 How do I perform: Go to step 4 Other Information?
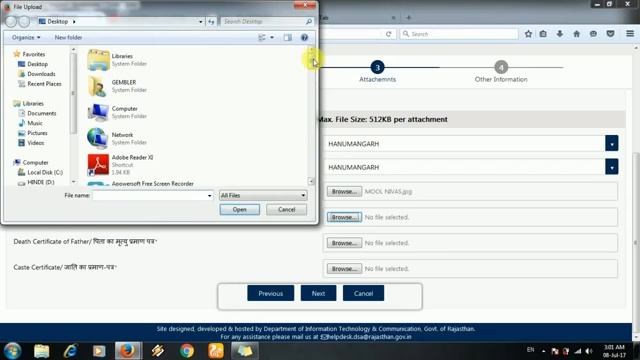tap(501, 67)
